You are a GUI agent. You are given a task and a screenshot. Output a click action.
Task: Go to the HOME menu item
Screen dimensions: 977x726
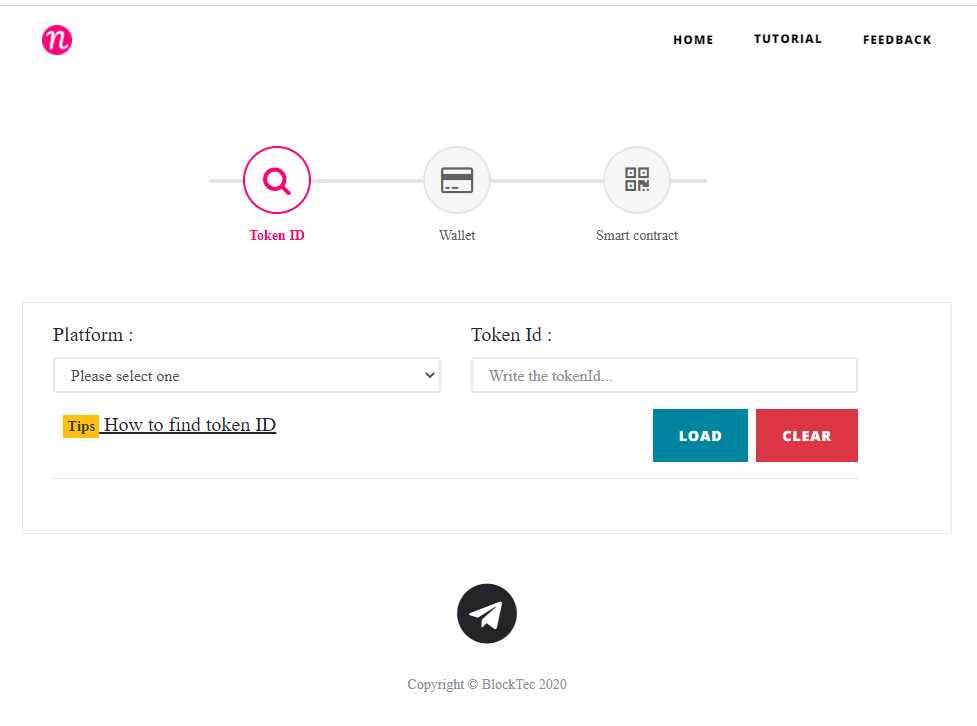693,40
